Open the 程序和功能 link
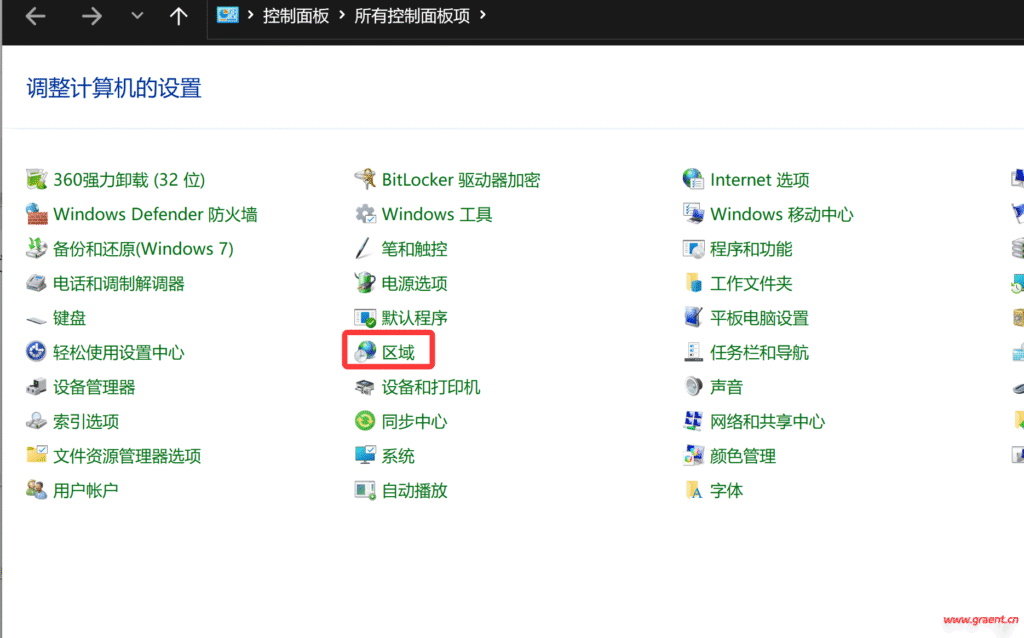The height and width of the screenshot is (638, 1024). (x=751, y=249)
